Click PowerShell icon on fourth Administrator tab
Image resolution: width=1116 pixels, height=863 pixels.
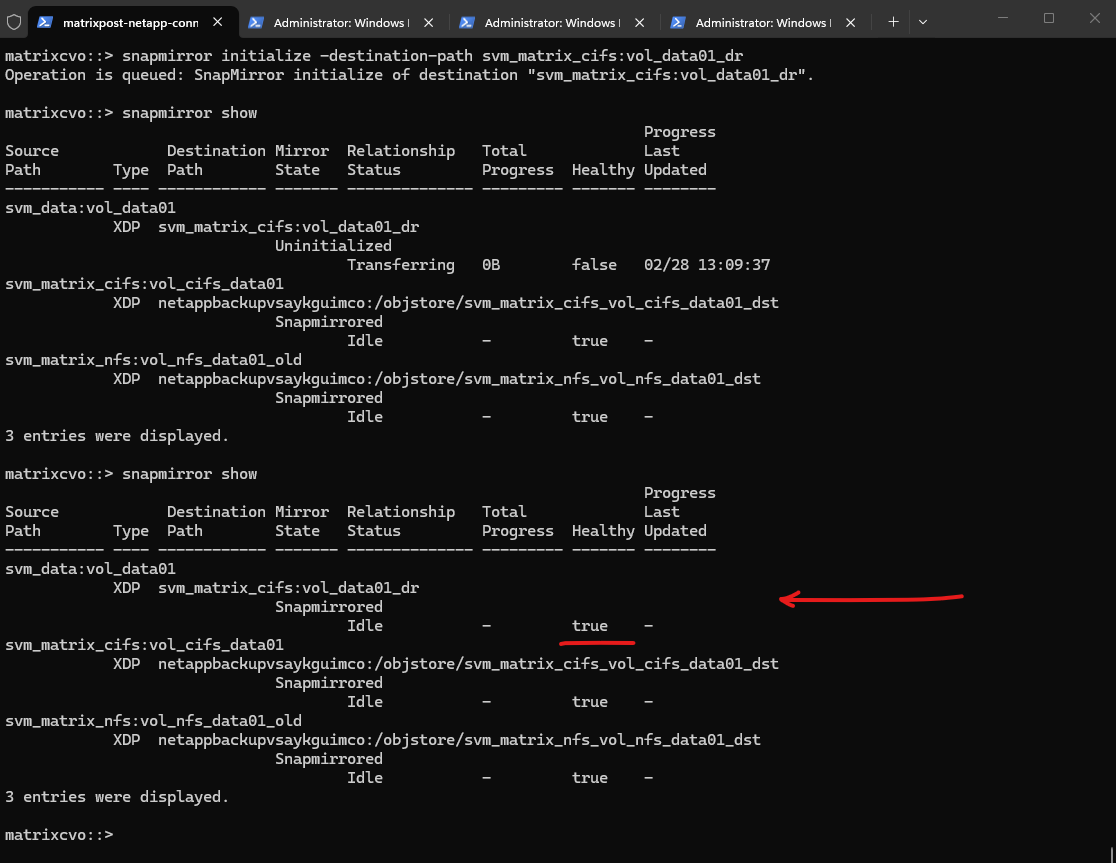[x=678, y=22]
